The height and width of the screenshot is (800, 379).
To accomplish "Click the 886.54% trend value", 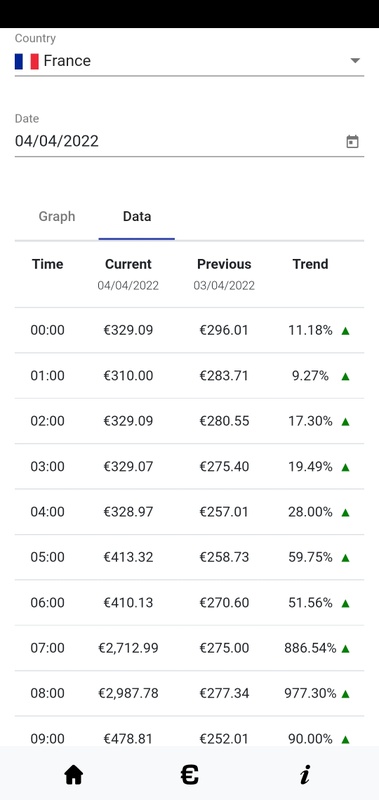I will pyautogui.click(x=310, y=648).
